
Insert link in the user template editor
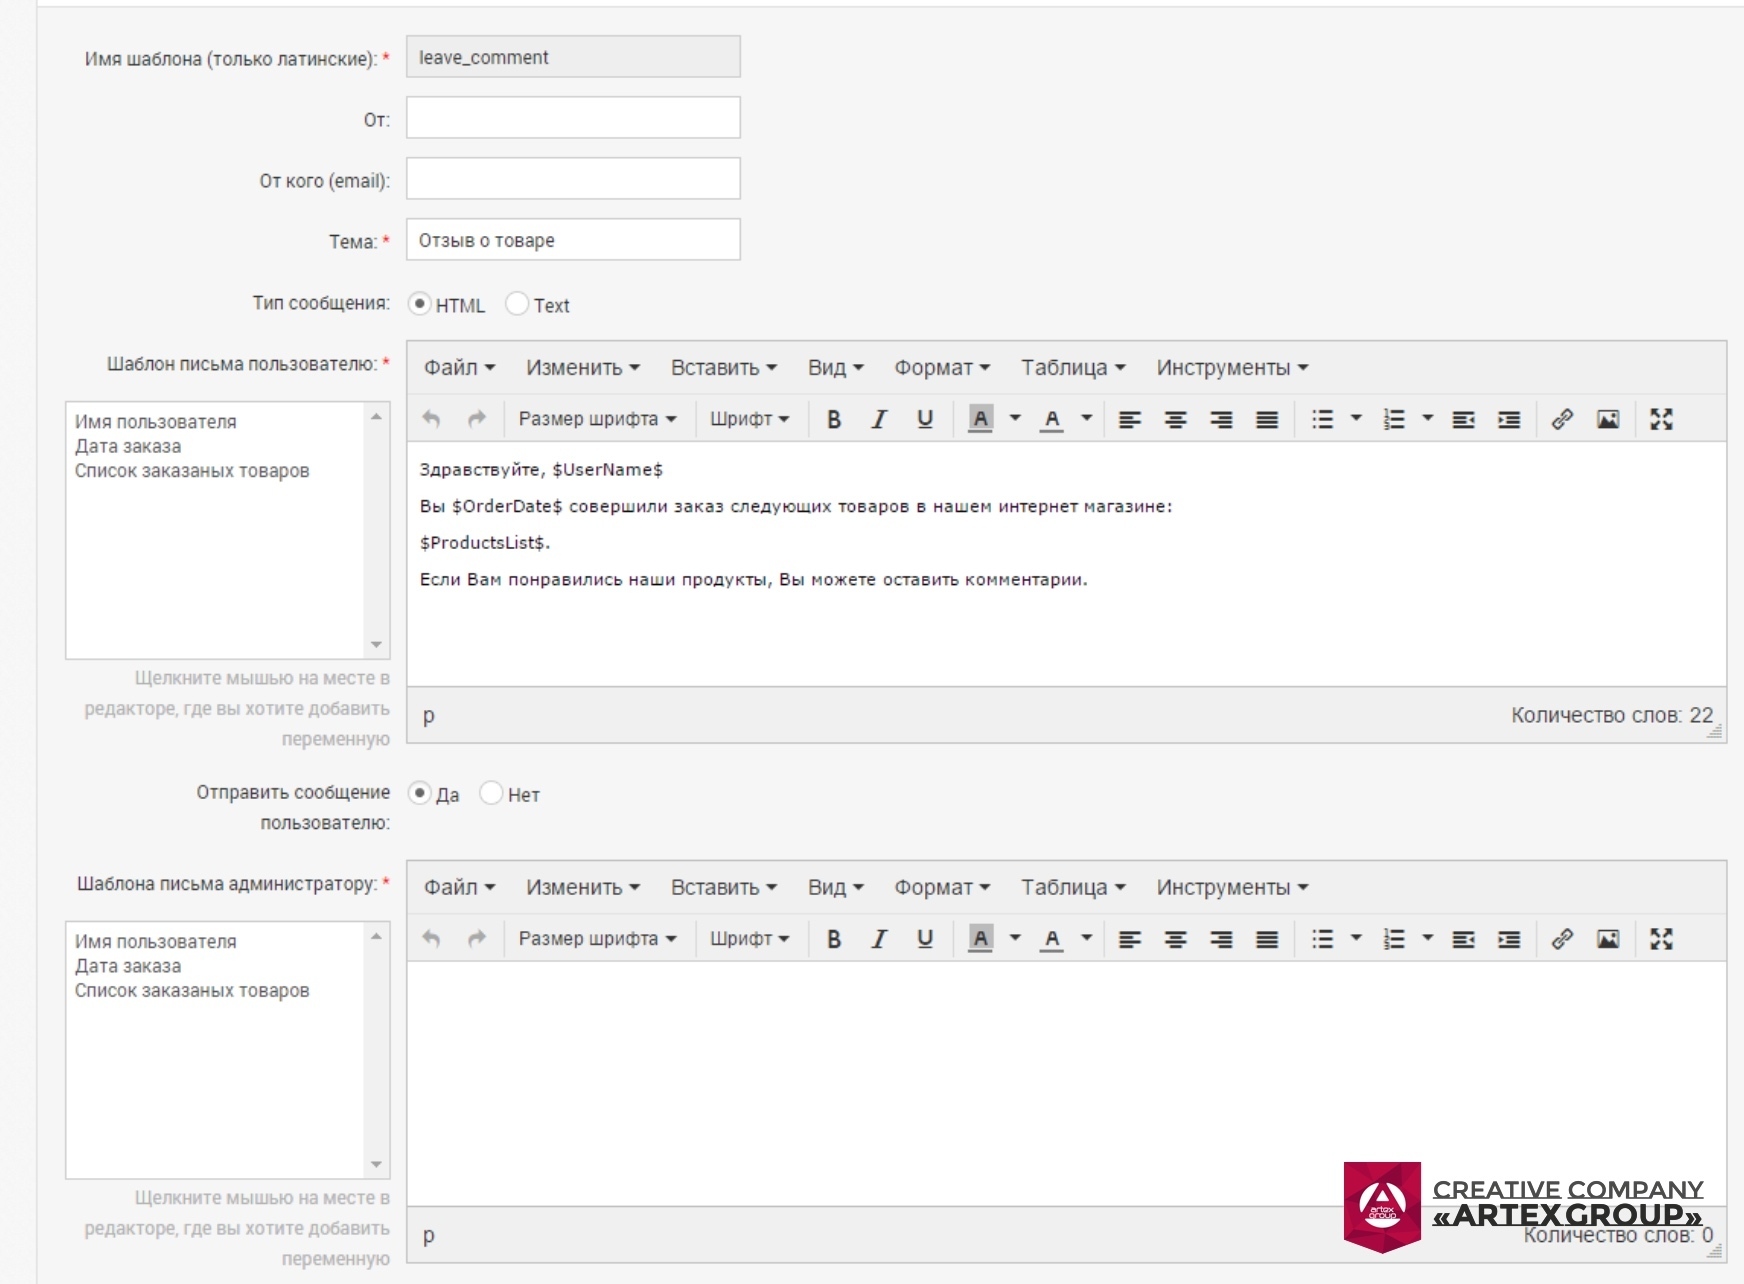click(x=1562, y=420)
